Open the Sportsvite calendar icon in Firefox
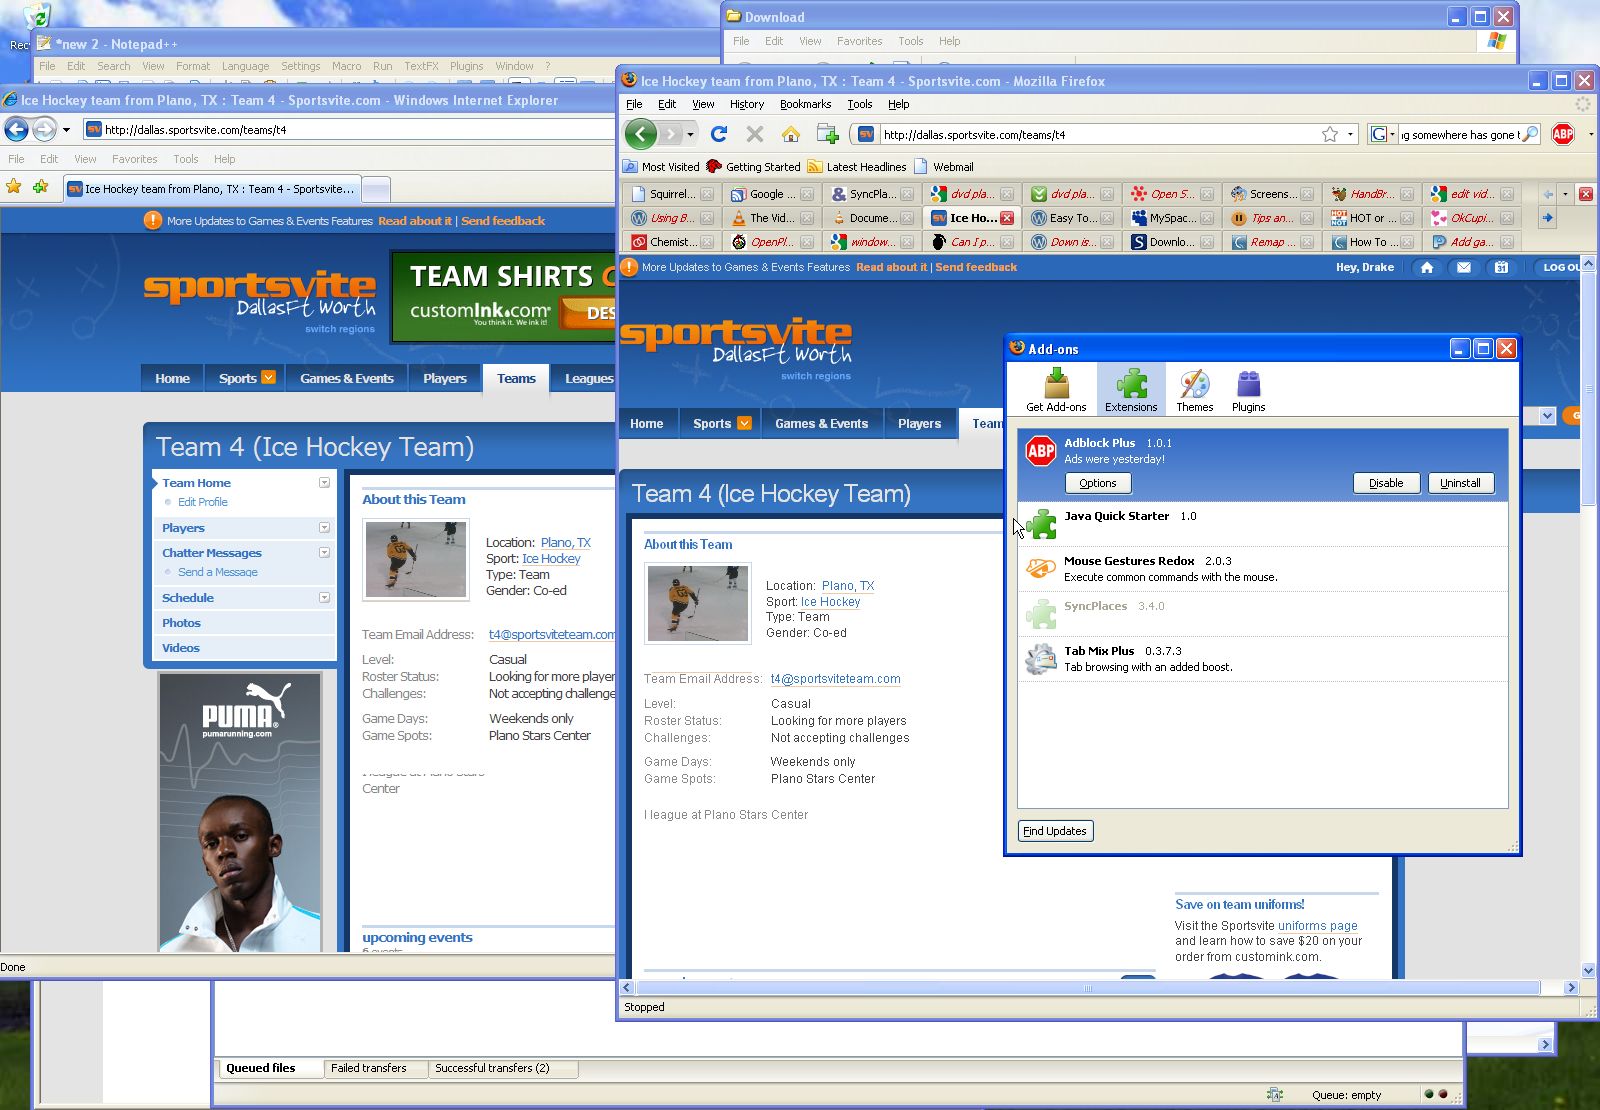 [x=1501, y=267]
